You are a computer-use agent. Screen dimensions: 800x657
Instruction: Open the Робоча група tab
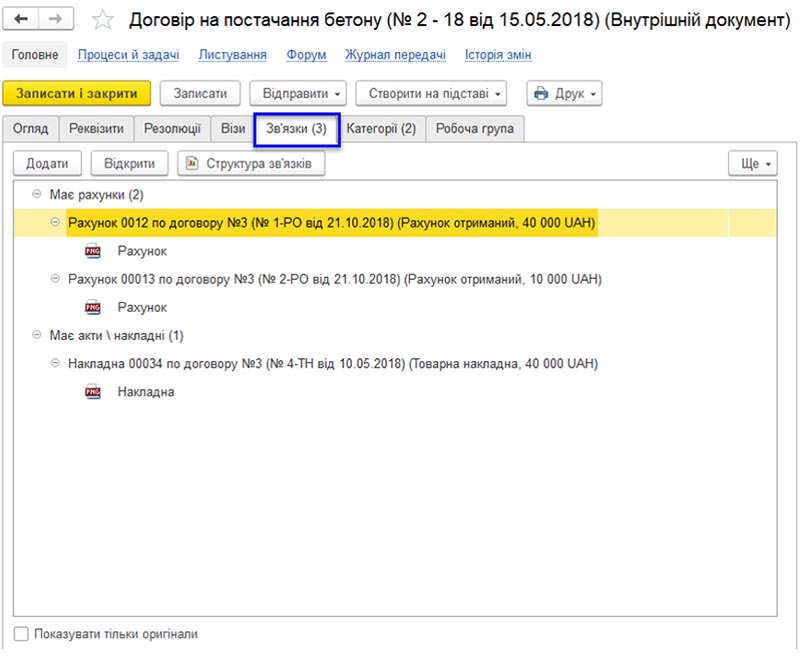474,129
